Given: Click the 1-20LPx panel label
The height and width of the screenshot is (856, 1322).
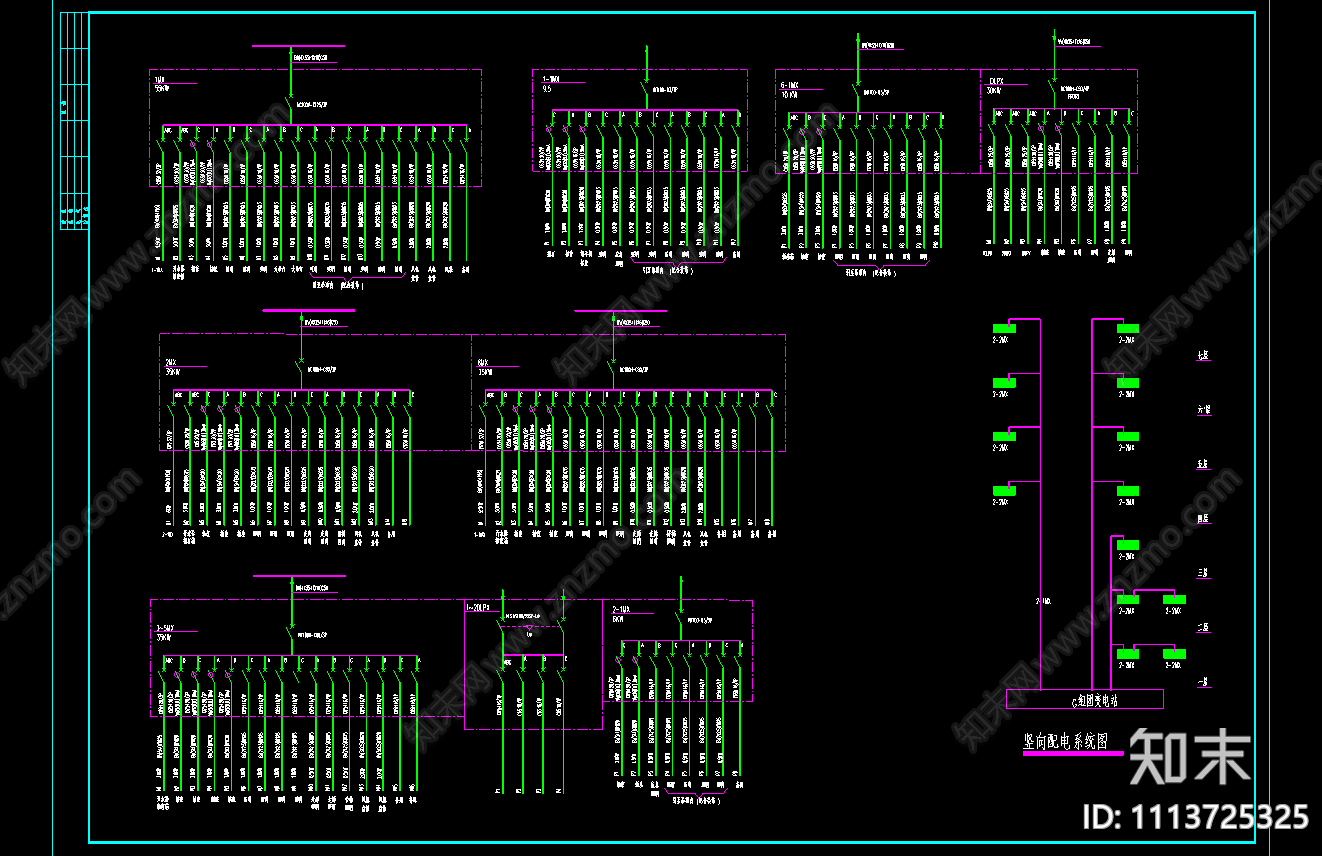Looking at the screenshot, I should pyautogui.click(x=477, y=608).
